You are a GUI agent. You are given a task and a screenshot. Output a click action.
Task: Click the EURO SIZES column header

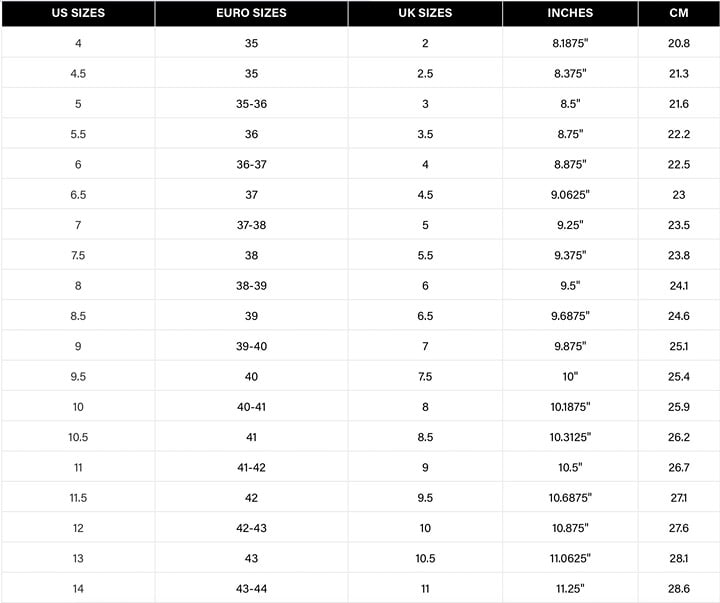(251, 13)
